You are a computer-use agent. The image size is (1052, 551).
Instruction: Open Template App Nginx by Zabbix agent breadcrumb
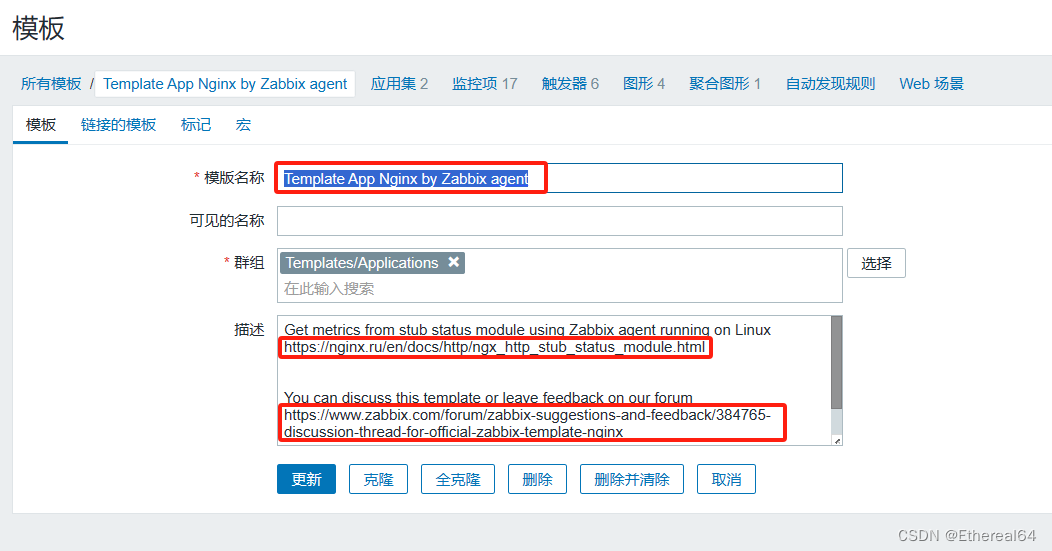(x=225, y=84)
